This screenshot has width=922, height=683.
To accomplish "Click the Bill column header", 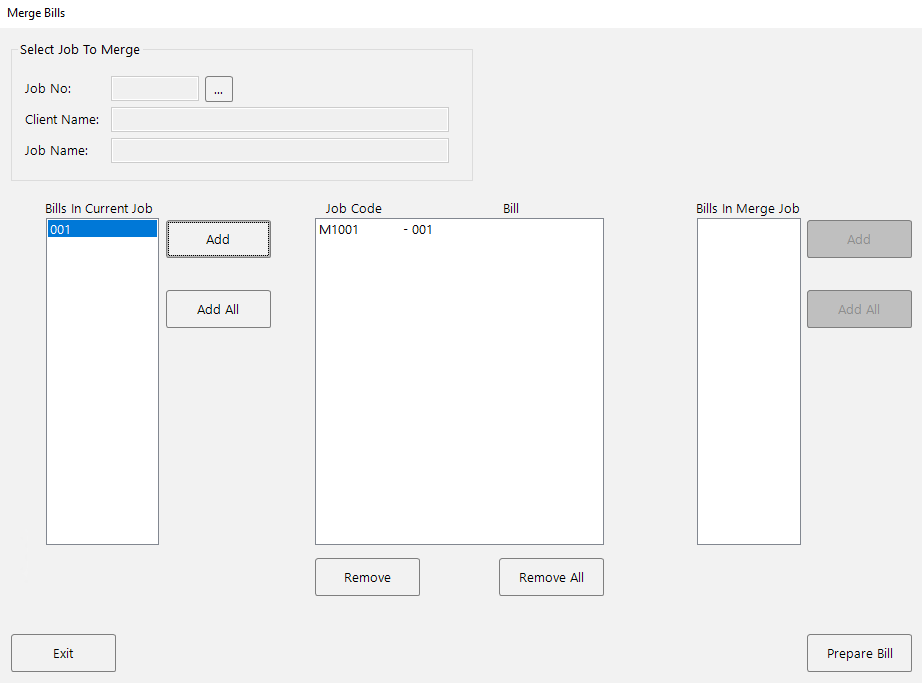I will coord(511,208).
